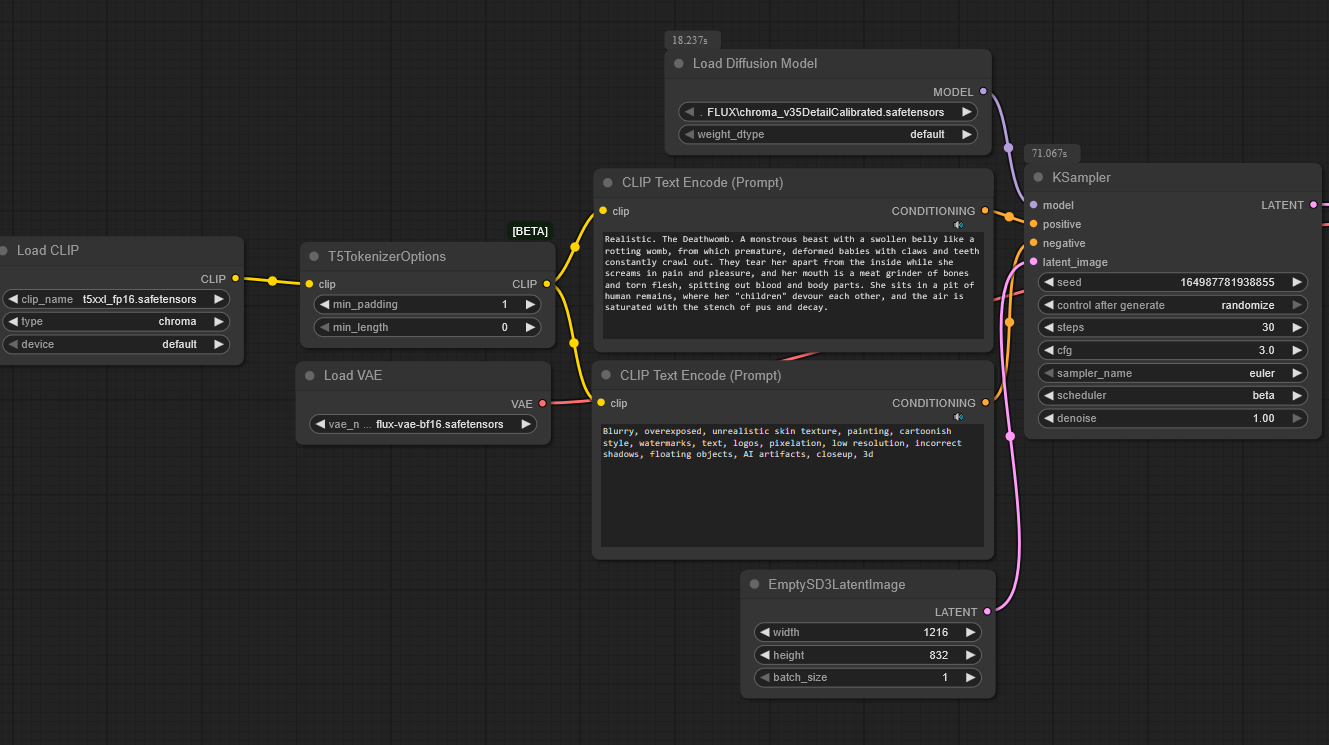
Task: Click the clip input port of the negative prompt node
Action: click(601, 403)
